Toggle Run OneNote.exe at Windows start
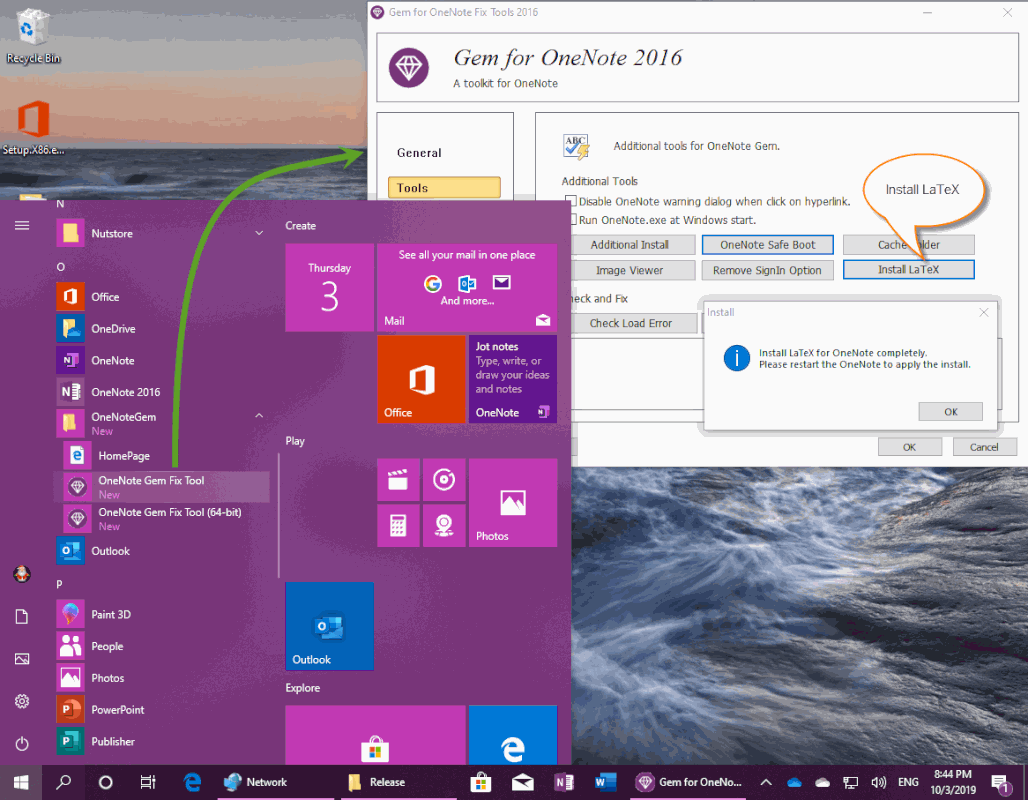 pos(571,219)
